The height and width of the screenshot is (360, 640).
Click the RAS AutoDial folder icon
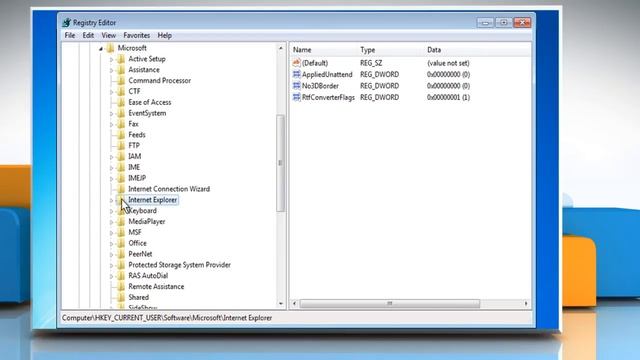click(x=121, y=276)
